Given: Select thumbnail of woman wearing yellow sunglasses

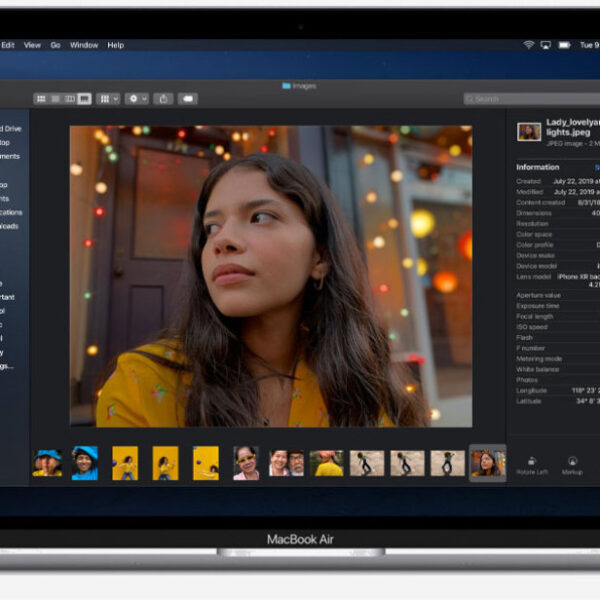Looking at the screenshot, I should [x=246, y=463].
